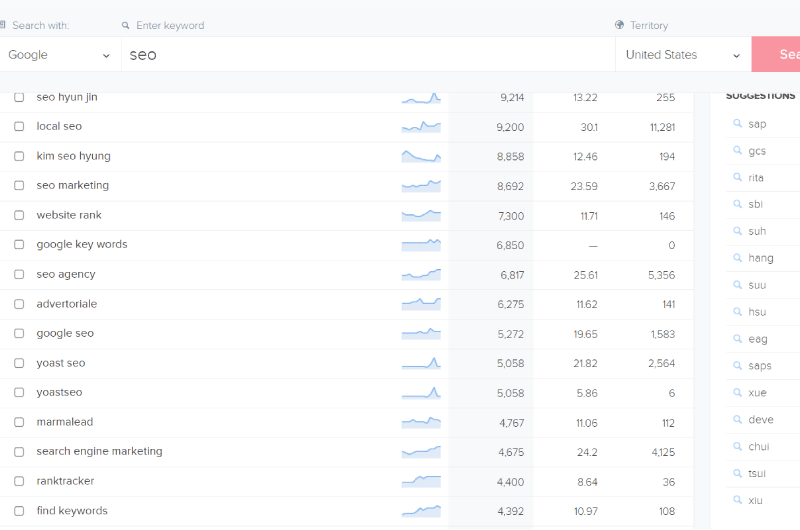
Task: Open trend chart for 'ranktracker'
Action: click(421, 482)
